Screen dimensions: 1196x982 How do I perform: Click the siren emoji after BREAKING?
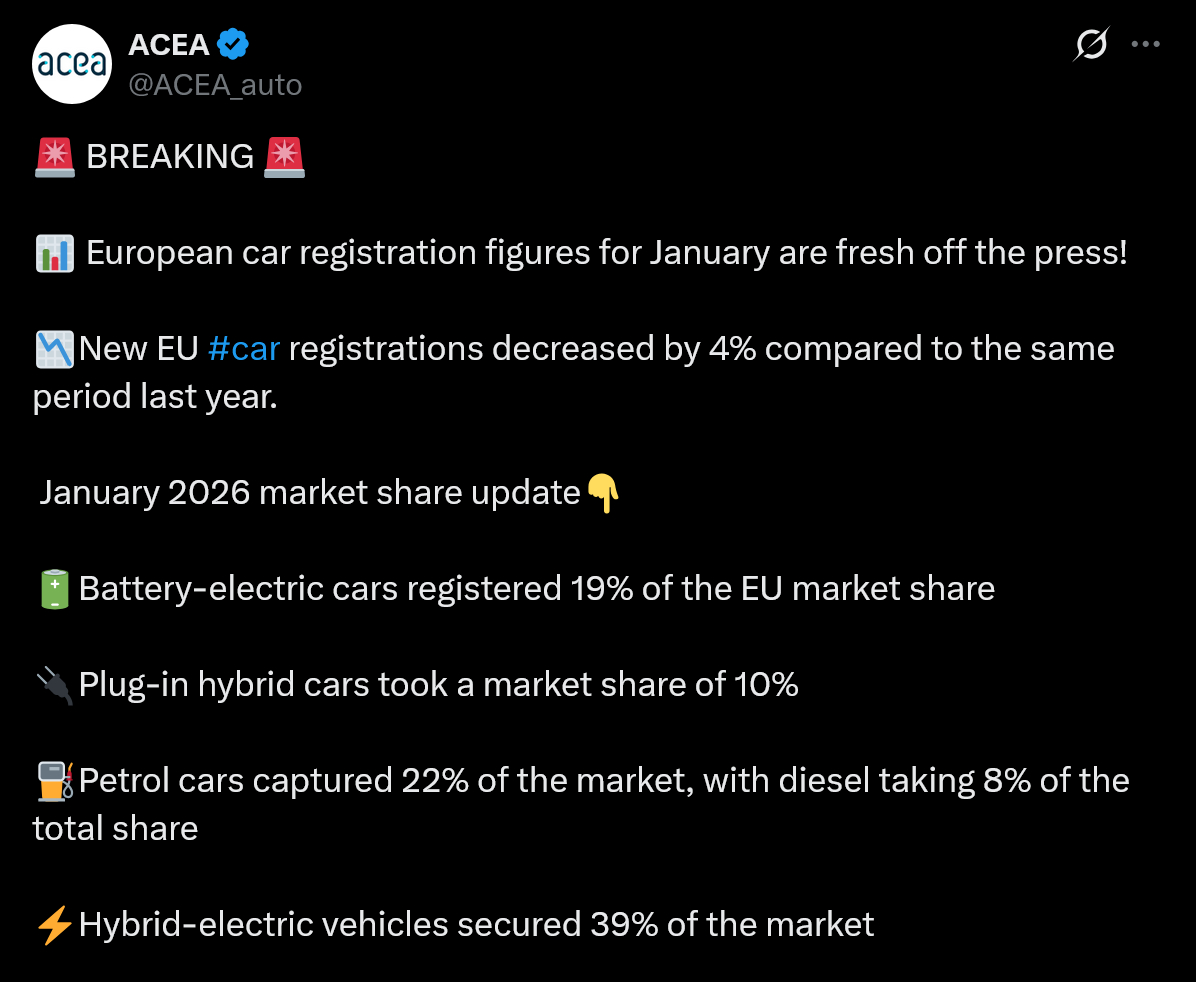click(283, 157)
